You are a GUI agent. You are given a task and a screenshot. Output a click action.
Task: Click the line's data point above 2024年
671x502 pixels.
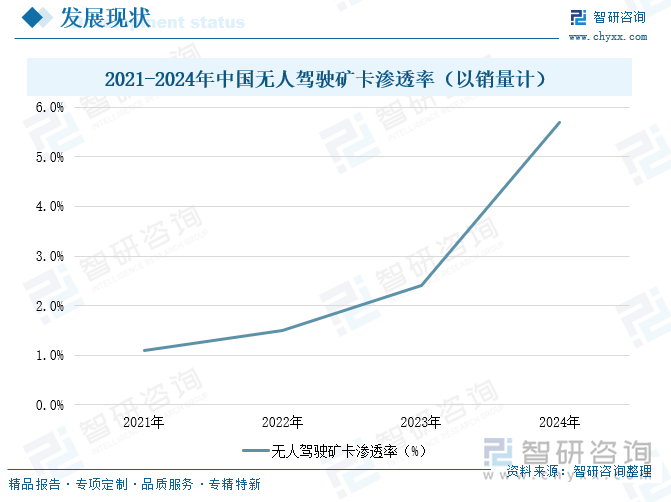pos(559,122)
